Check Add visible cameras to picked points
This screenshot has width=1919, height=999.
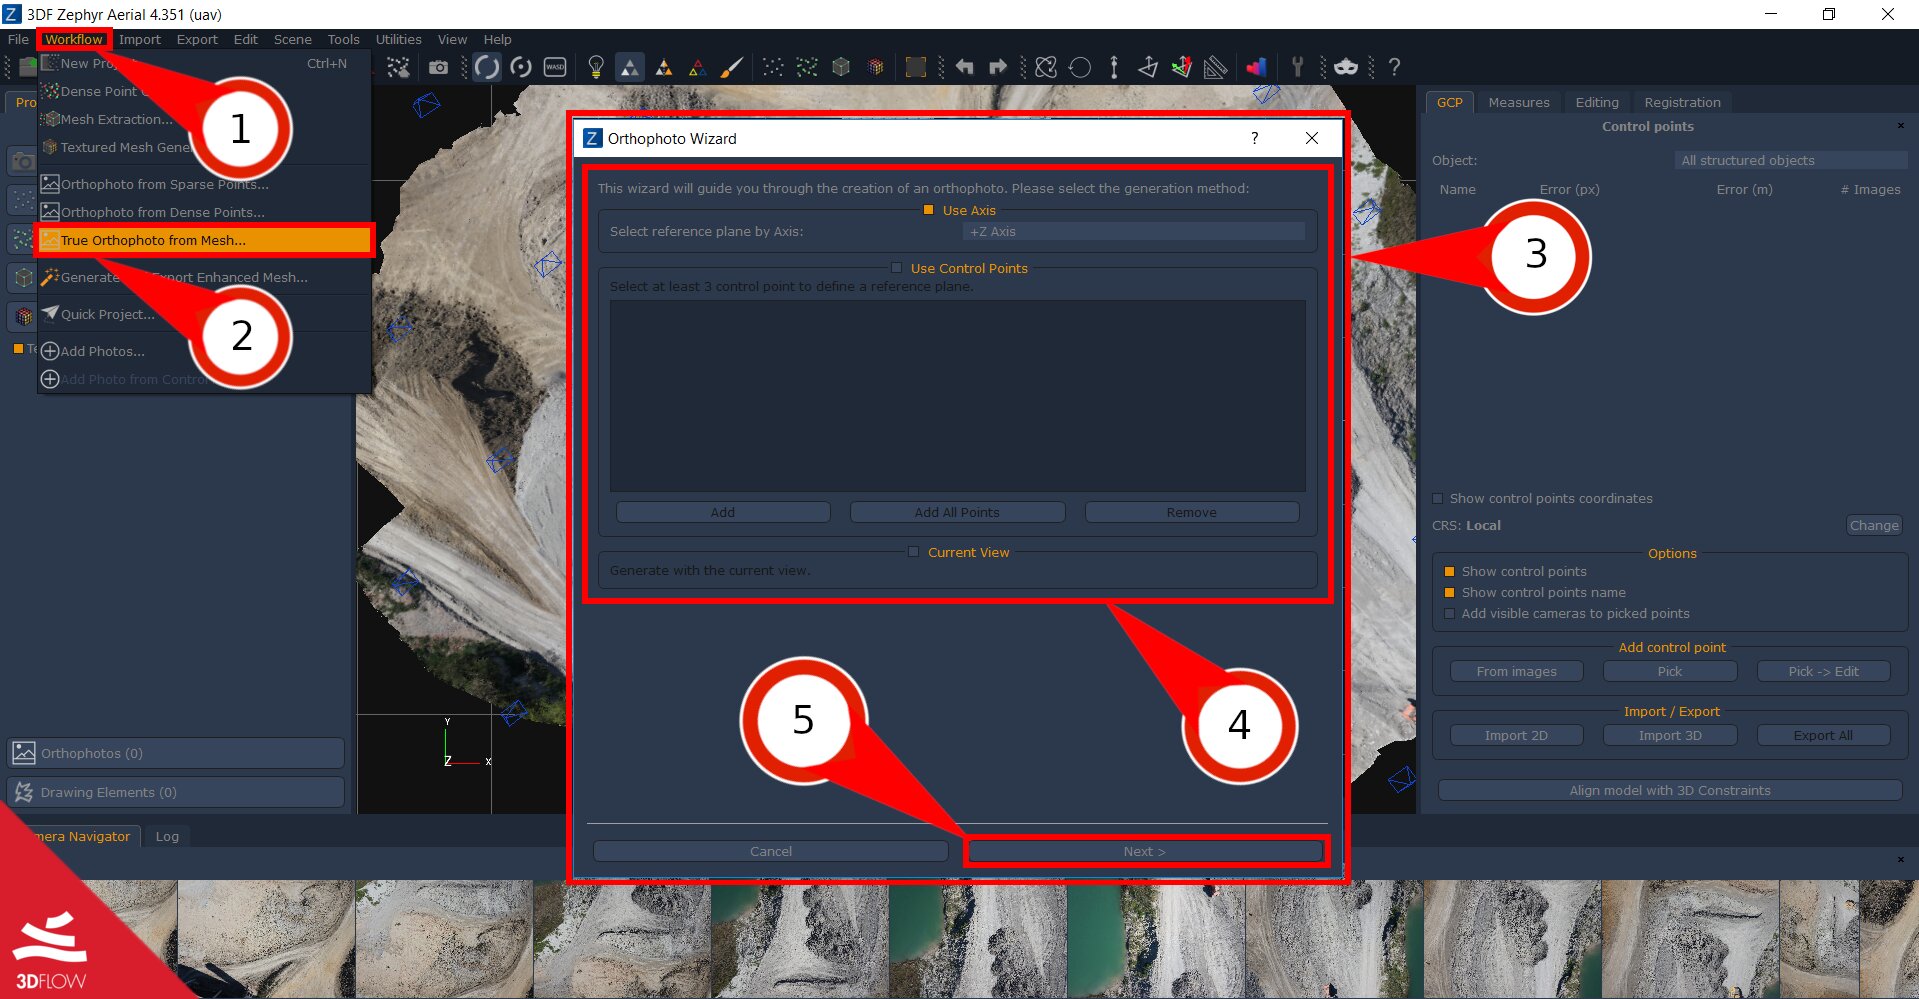(x=1449, y=613)
